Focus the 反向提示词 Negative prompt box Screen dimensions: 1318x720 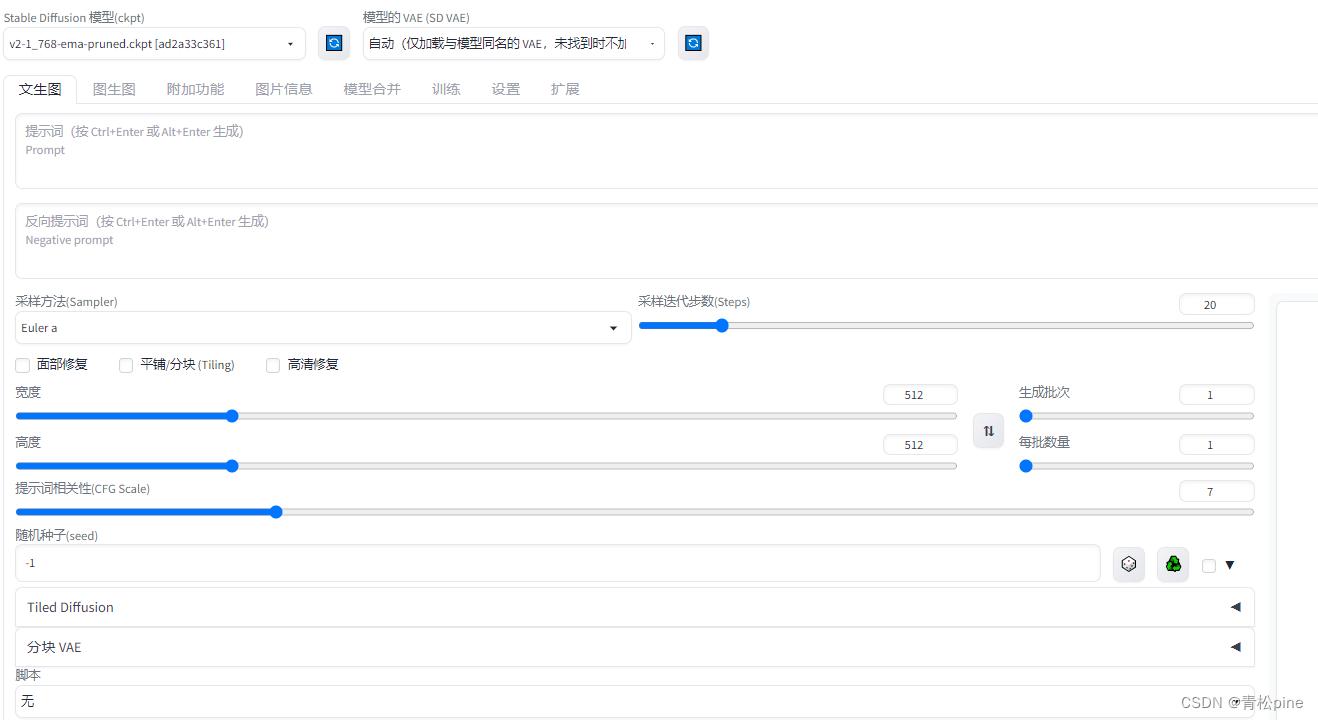[x=666, y=241]
